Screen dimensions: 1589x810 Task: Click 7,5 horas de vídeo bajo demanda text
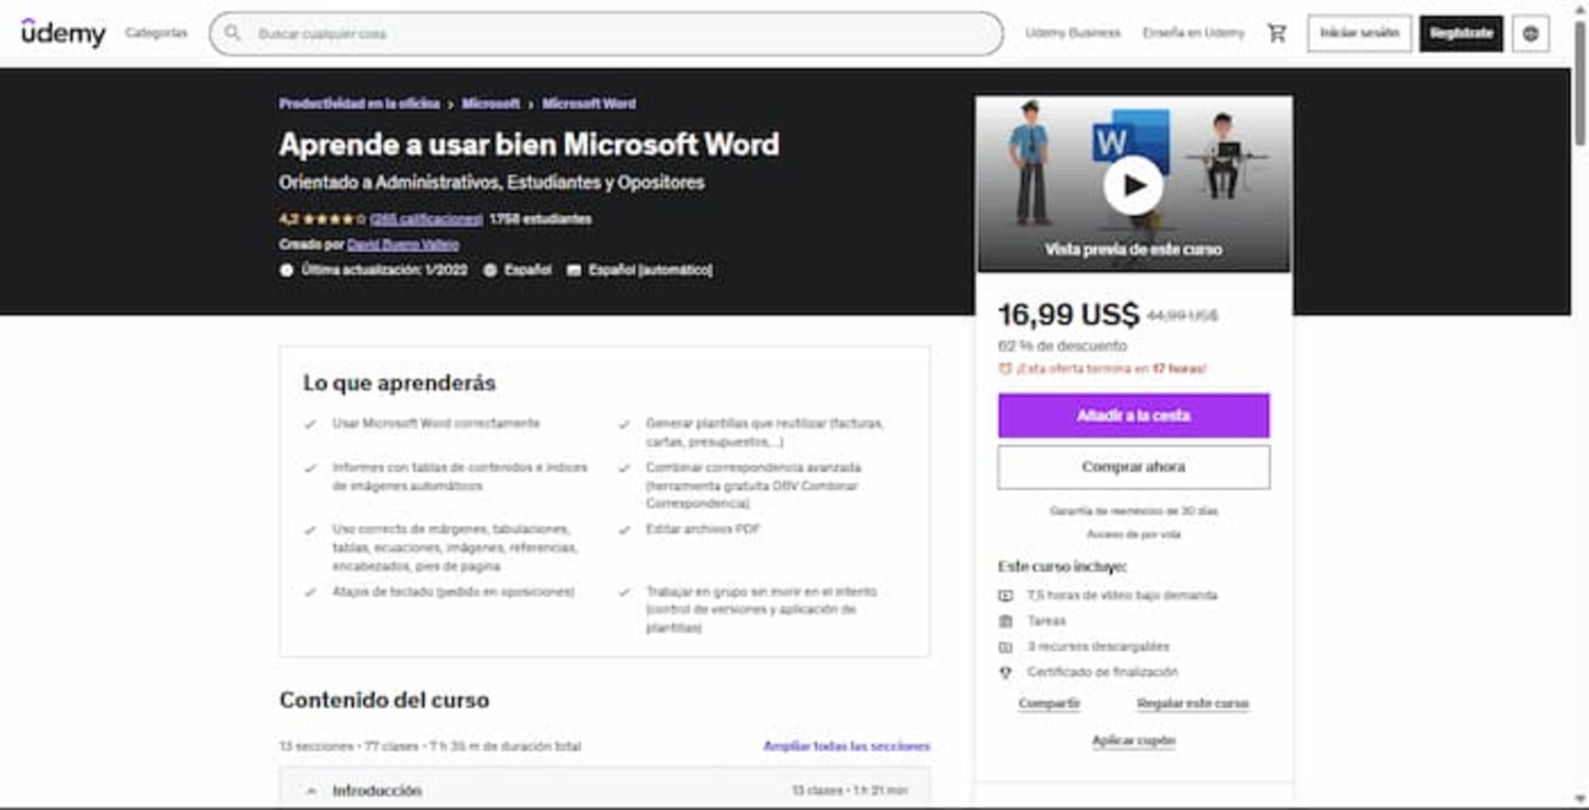coord(1122,596)
